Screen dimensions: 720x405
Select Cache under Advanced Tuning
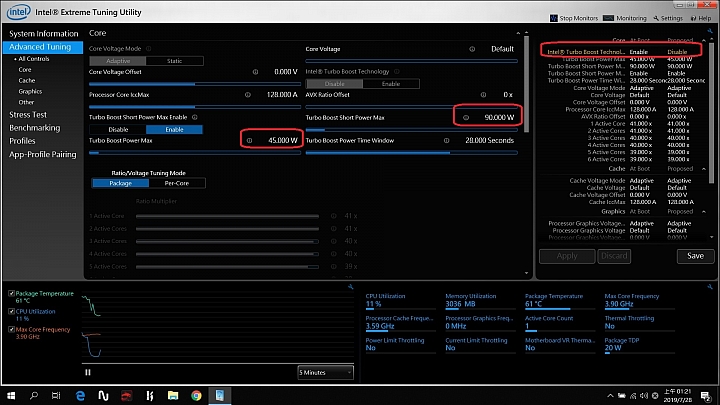pos(27,80)
